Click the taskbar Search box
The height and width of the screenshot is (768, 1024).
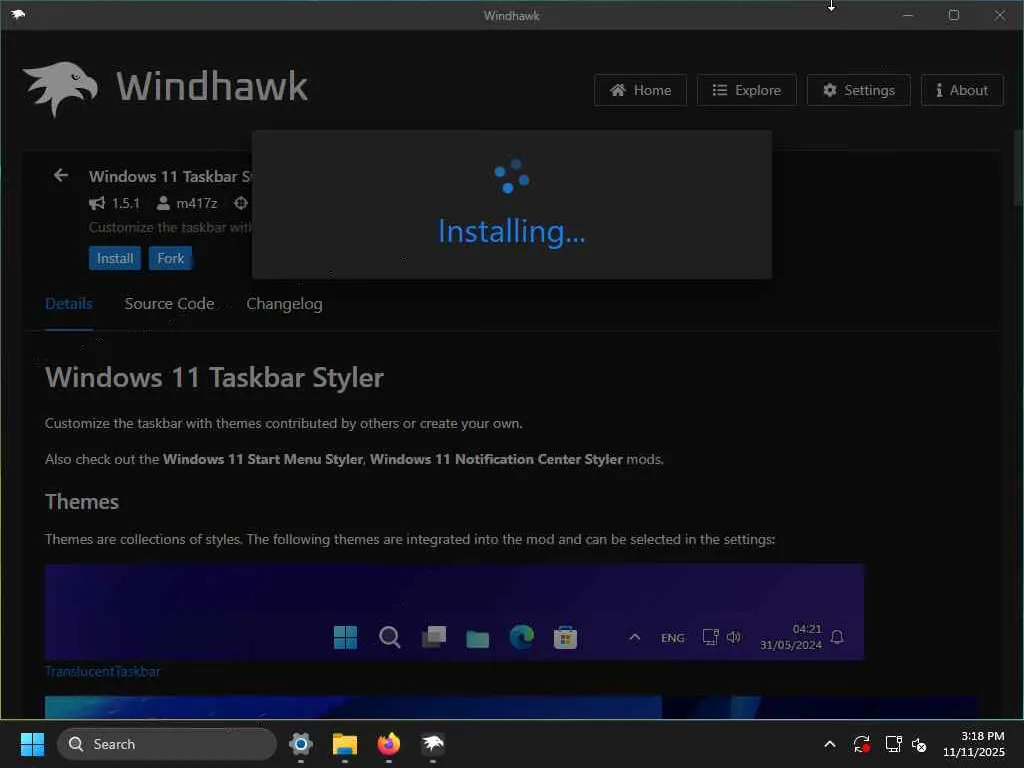point(167,744)
